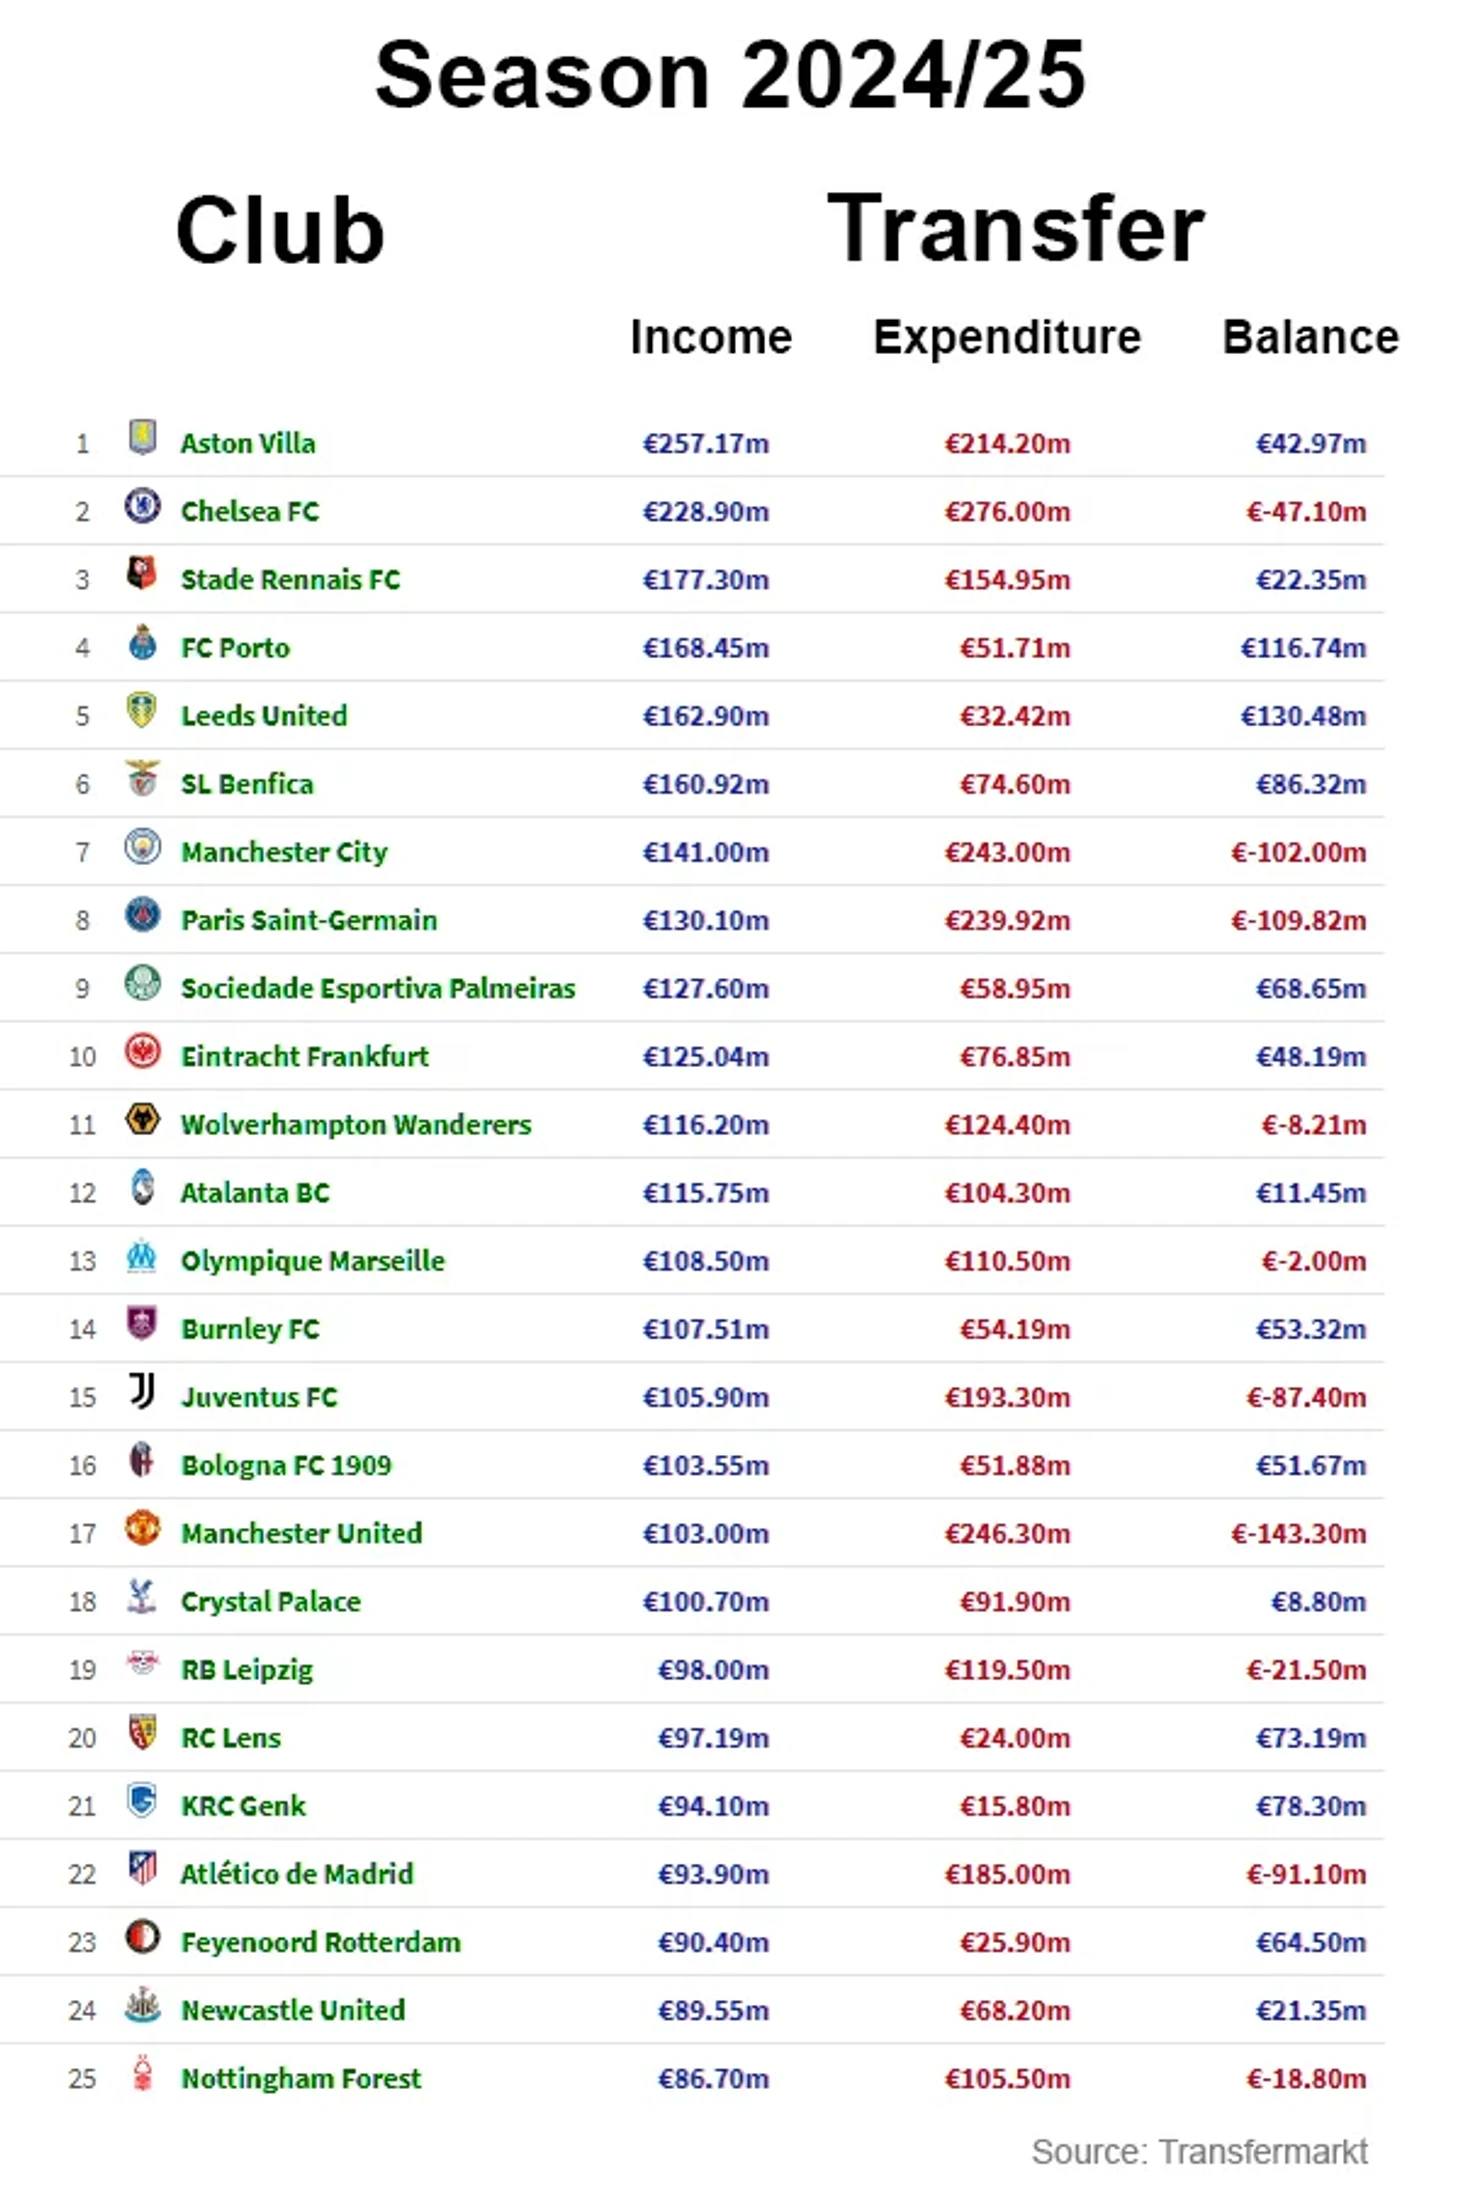Click the Newcastle United badge icon
The width and height of the screenshot is (1460, 2209).
tap(142, 2005)
